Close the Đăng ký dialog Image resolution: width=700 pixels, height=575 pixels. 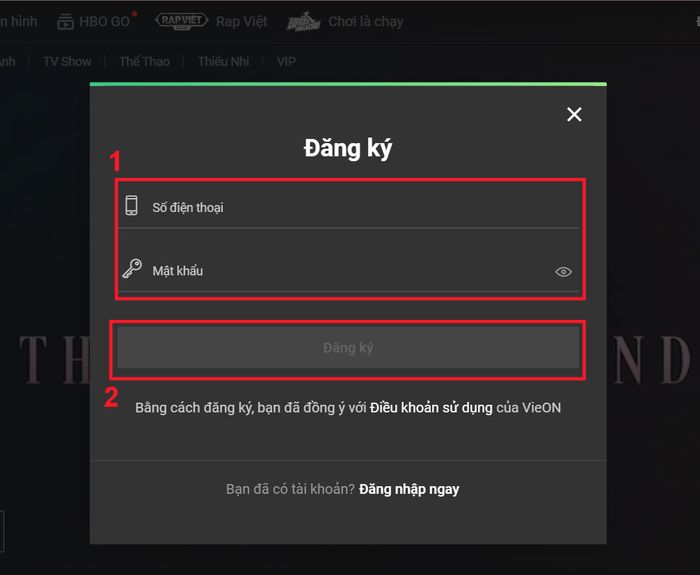coord(574,114)
